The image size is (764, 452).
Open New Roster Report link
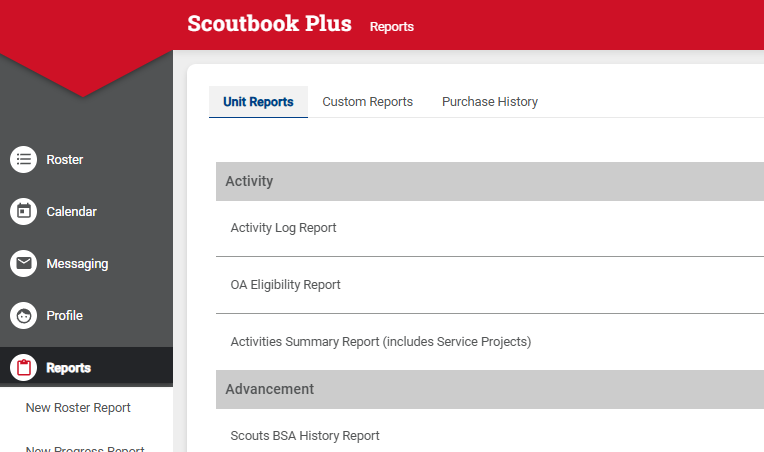(78, 408)
